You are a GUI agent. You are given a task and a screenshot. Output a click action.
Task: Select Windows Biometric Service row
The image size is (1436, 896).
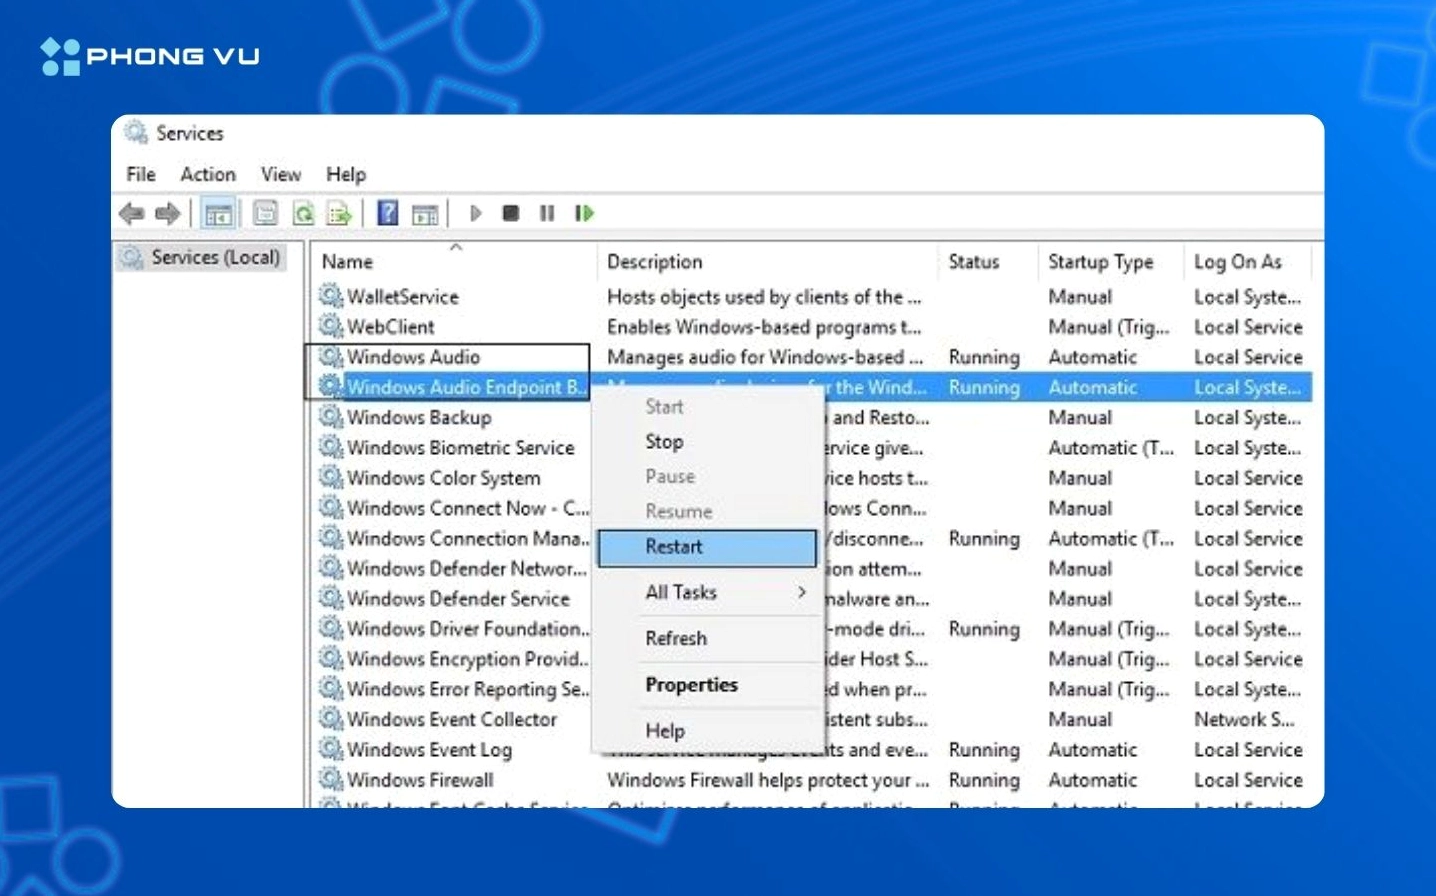[x=814, y=448]
